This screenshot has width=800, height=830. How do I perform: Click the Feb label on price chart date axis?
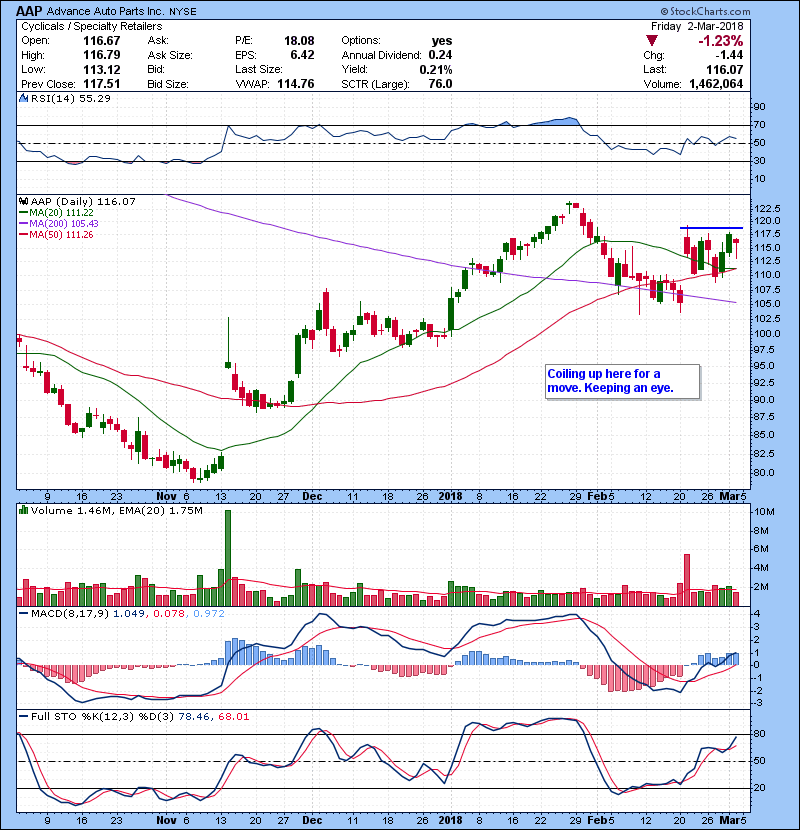click(x=597, y=497)
